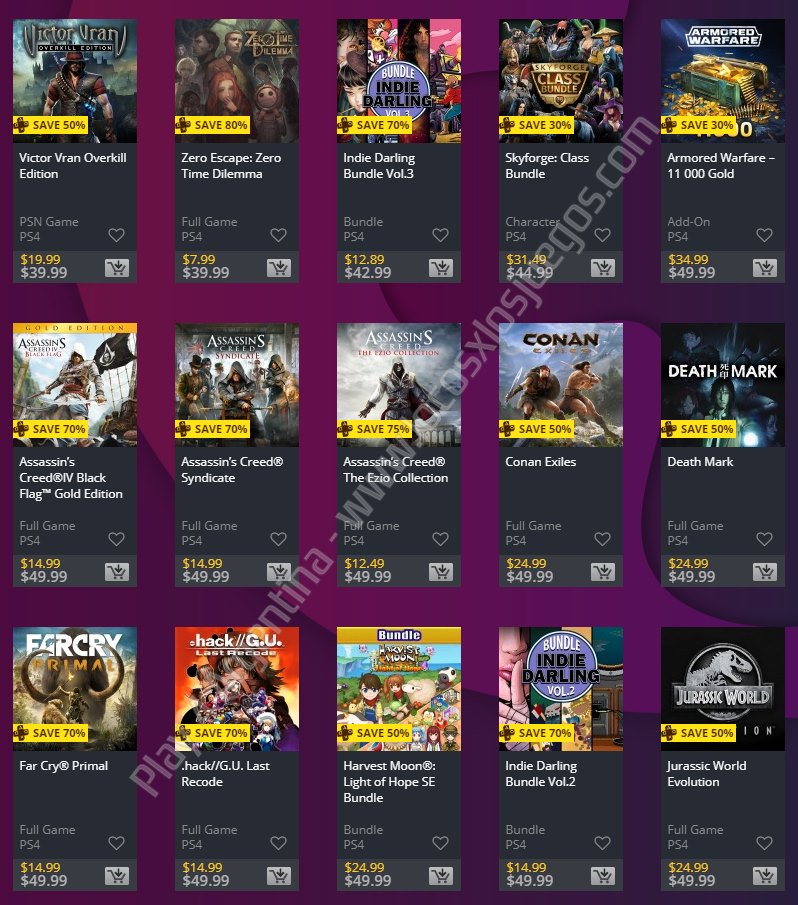The height and width of the screenshot is (905, 798).
Task: Favorite Assassin's Creed Black Flag Gold Edition
Action: [x=117, y=539]
